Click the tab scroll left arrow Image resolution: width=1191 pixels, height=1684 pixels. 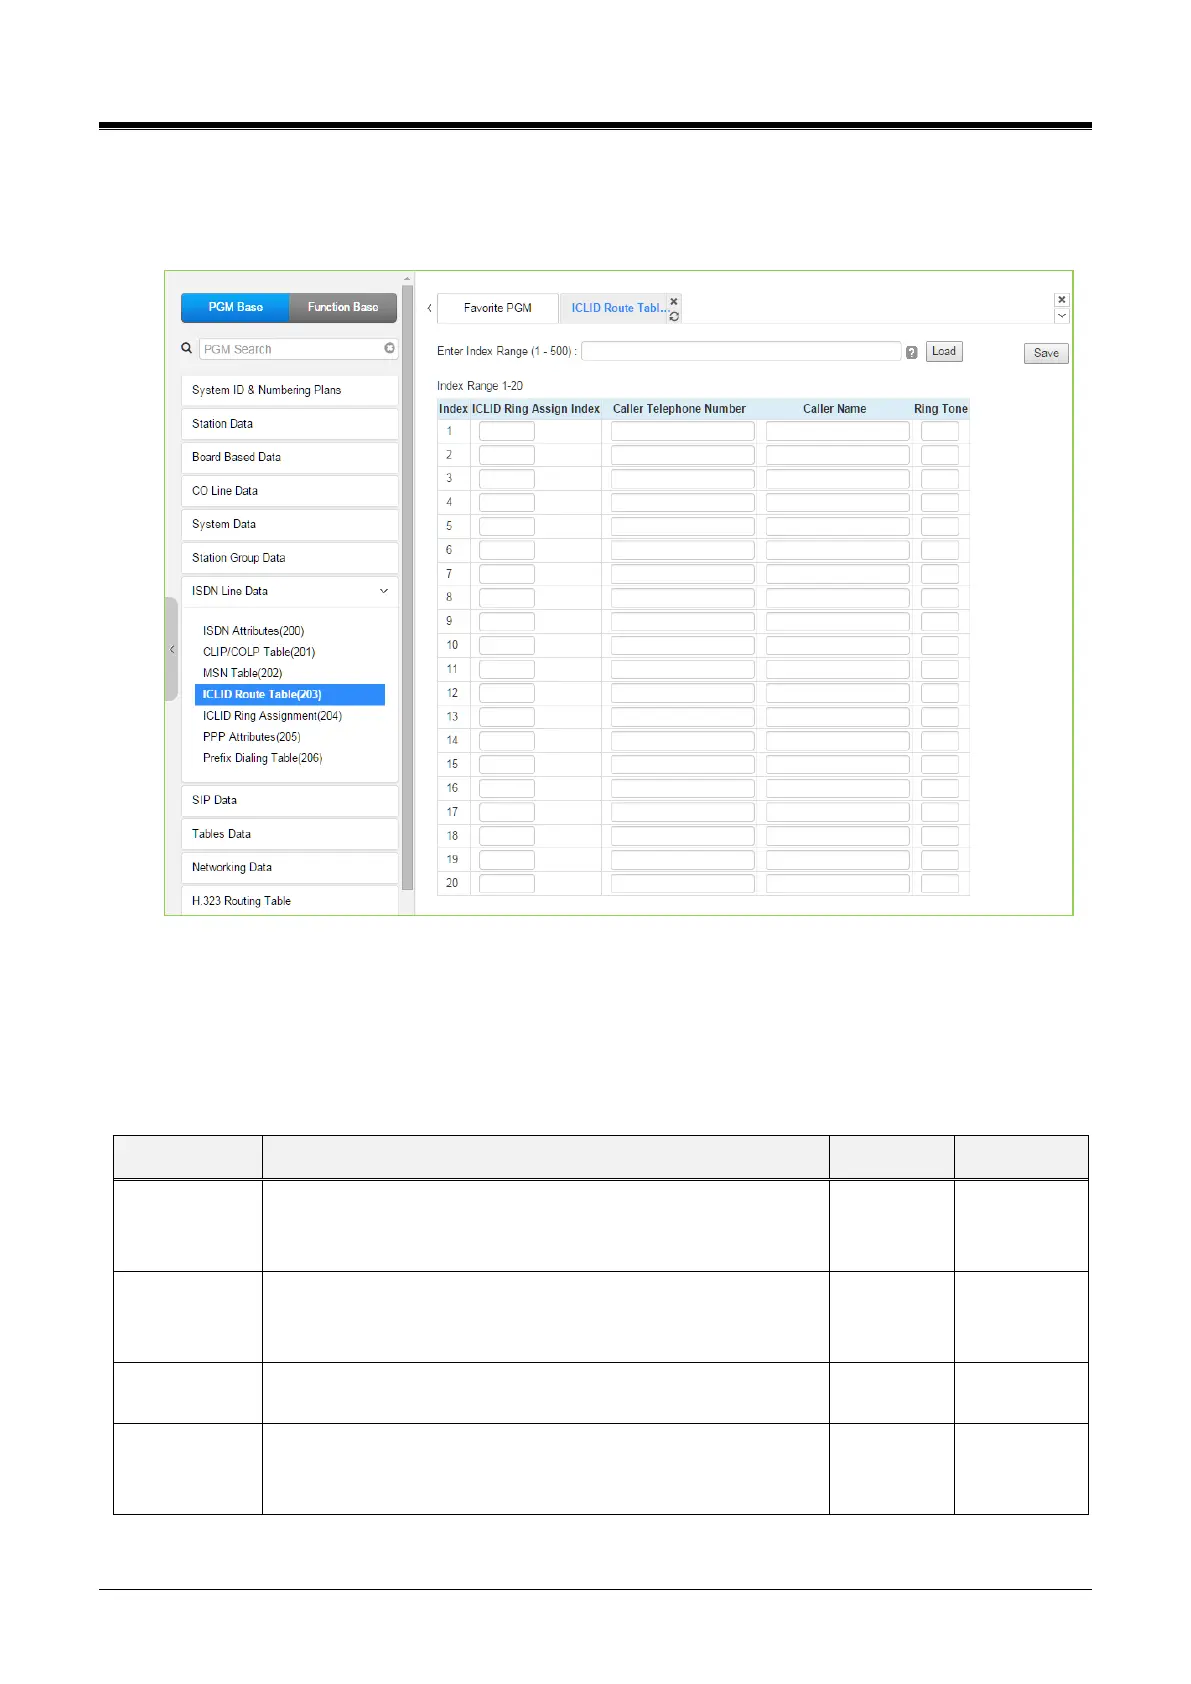[x=429, y=308]
